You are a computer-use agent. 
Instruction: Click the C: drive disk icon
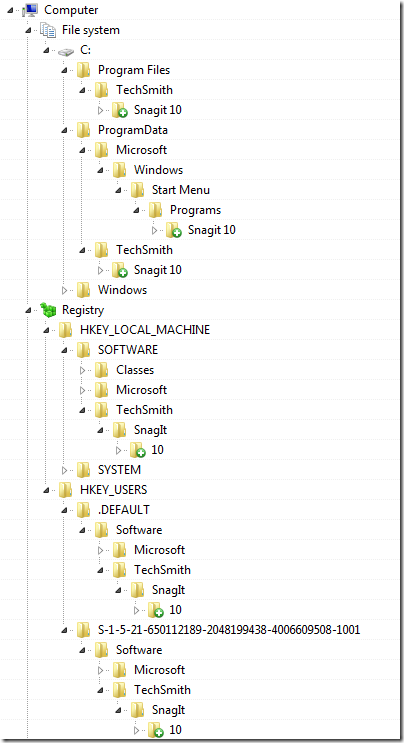click(66, 51)
